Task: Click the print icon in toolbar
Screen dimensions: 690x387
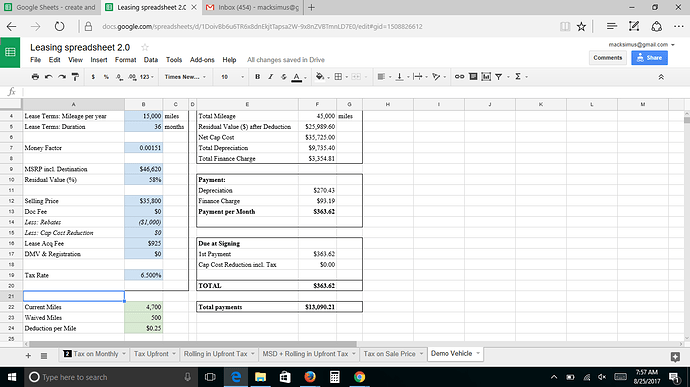Action: click(x=35, y=77)
